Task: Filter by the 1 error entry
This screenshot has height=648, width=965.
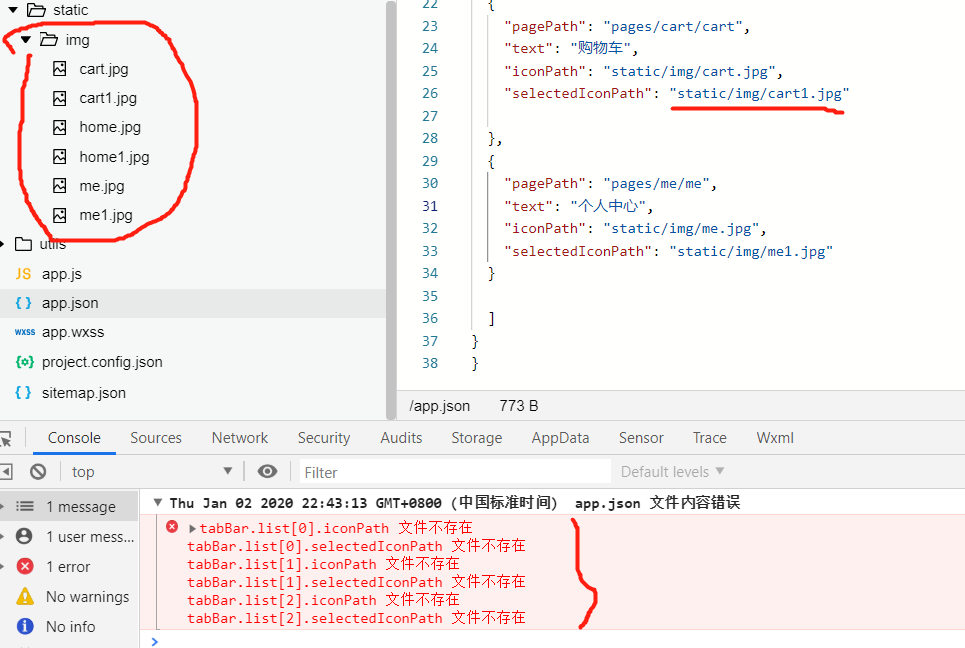Action: coord(69,567)
